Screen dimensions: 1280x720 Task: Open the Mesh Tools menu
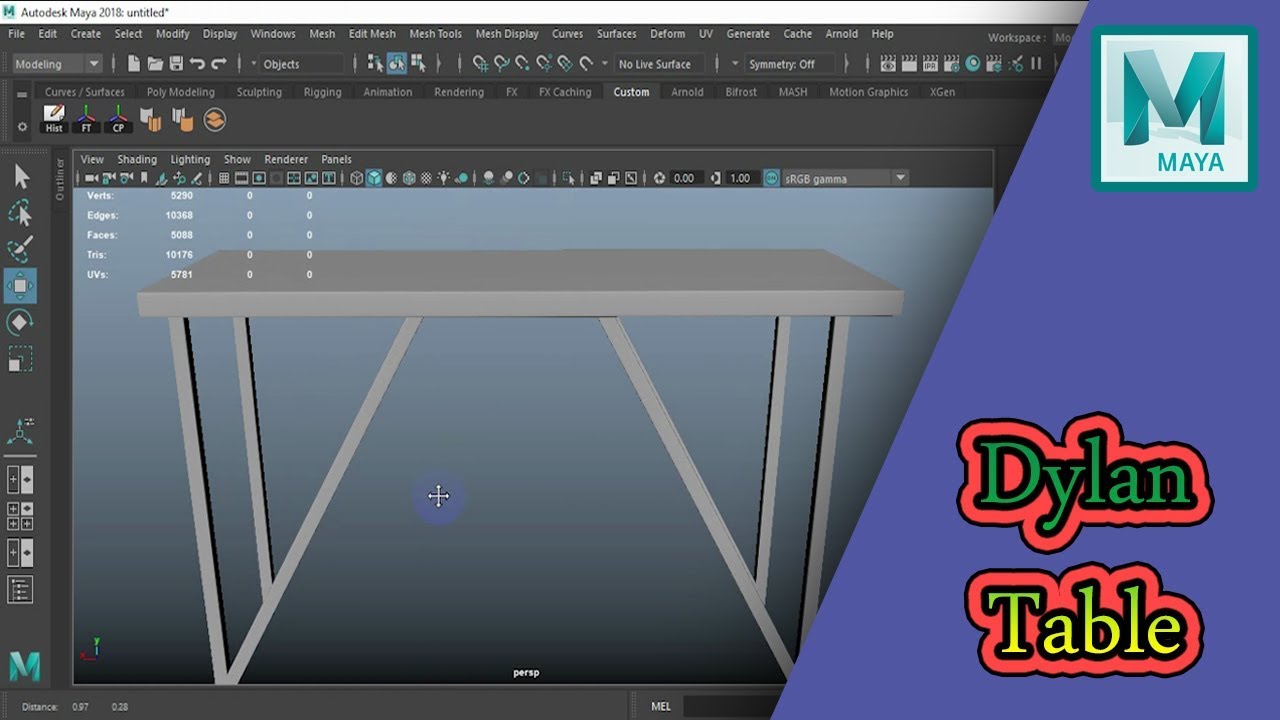click(x=435, y=34)
